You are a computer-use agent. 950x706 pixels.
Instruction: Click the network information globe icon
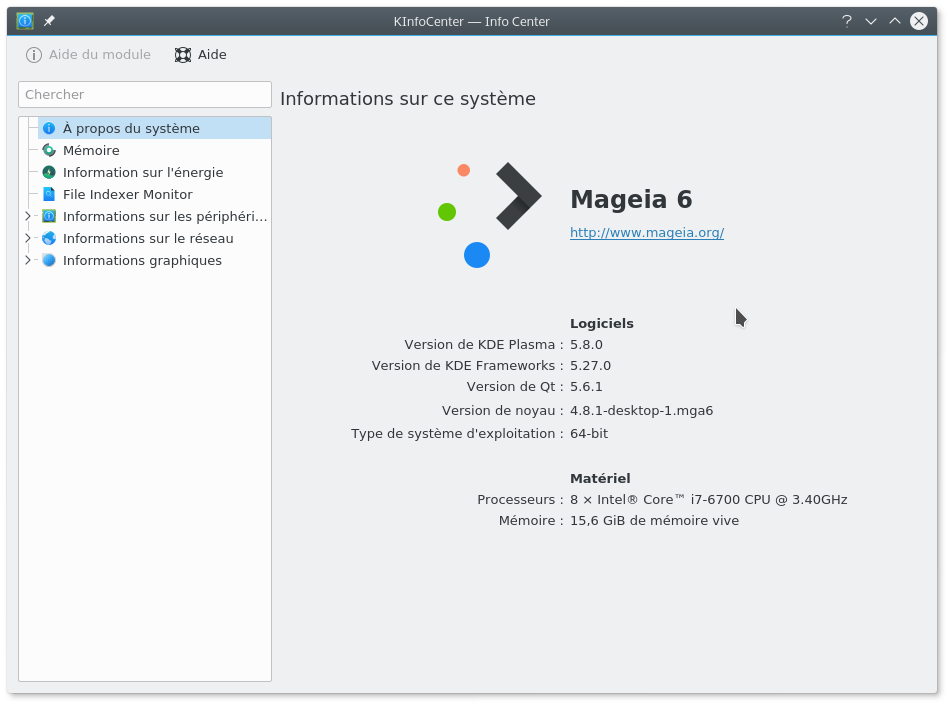[49, 238]
